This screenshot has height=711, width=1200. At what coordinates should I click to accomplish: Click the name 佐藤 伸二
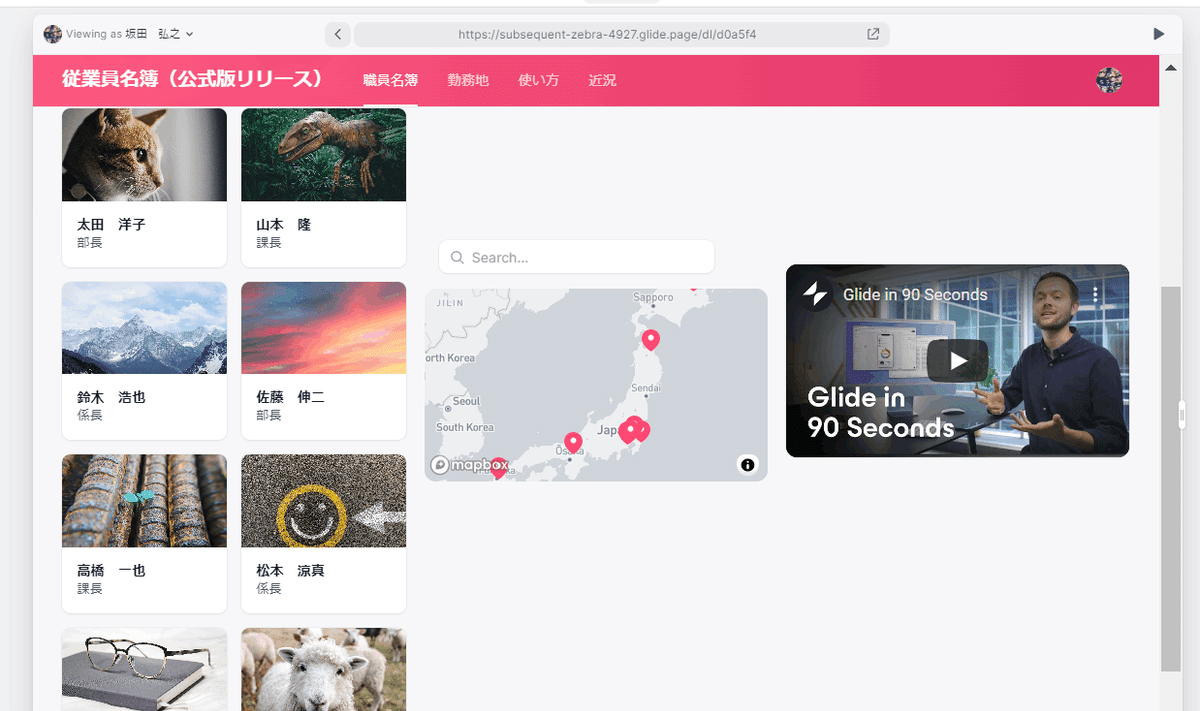click(x=291, y=397)
